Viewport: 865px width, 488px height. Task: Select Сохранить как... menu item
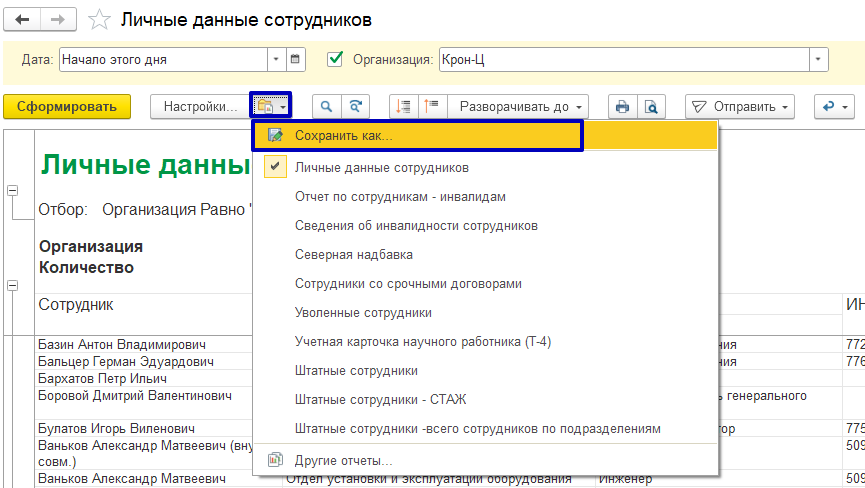[343, 136]
